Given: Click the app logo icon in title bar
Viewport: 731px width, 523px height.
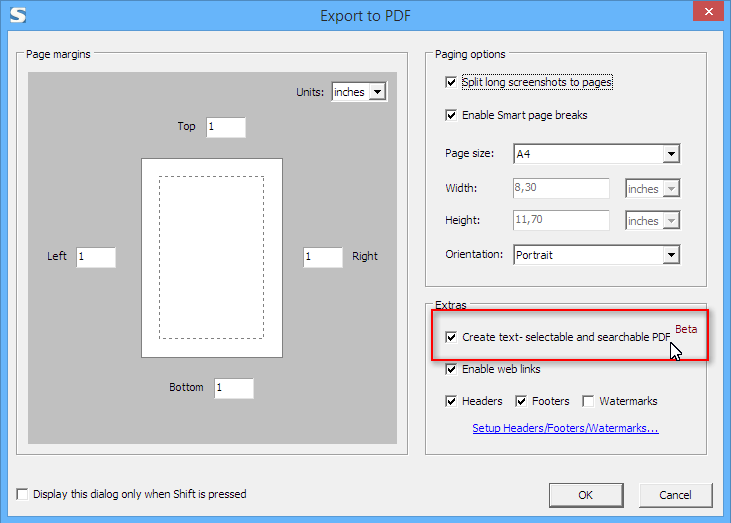Looking at the screenshot, I should [x=18, y=15].
